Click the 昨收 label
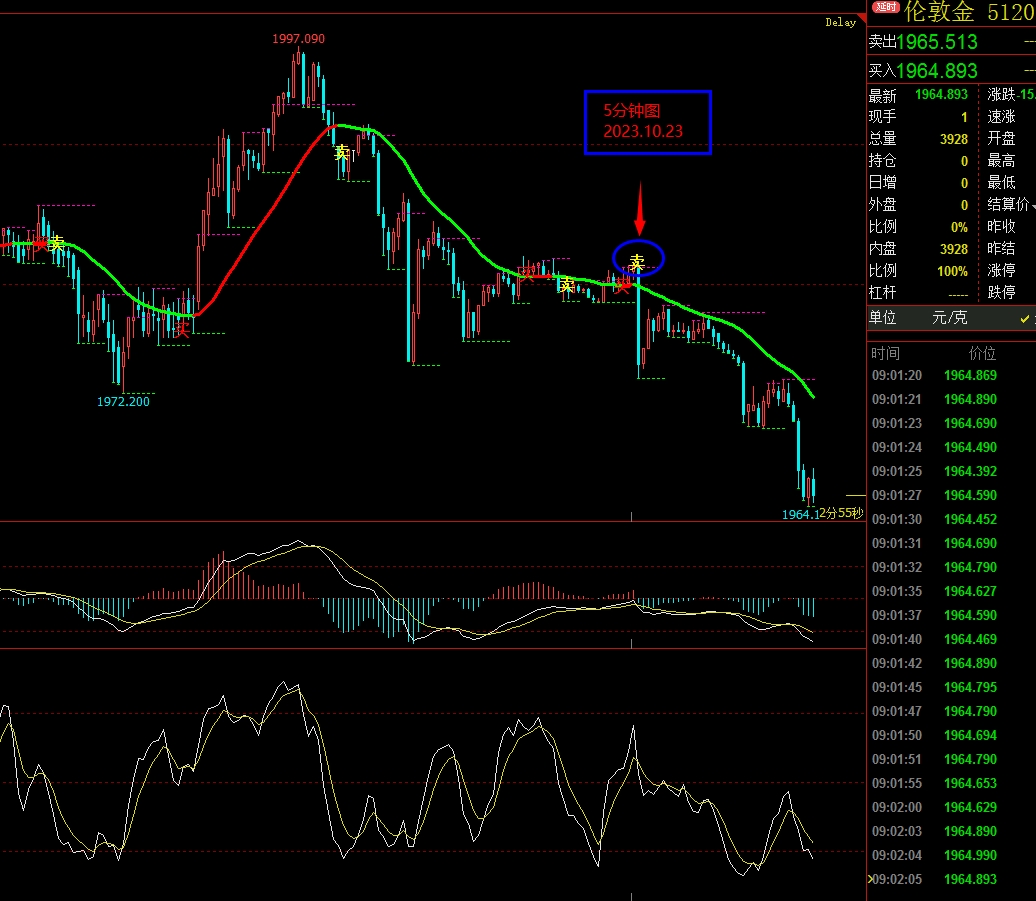The width and height of the screenshot is (1036, 901). point(1002,227)
